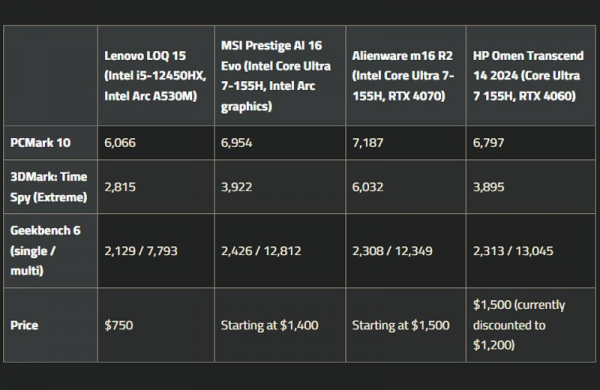Click the Lenovo LOQ 15 column header

(155, 76)
